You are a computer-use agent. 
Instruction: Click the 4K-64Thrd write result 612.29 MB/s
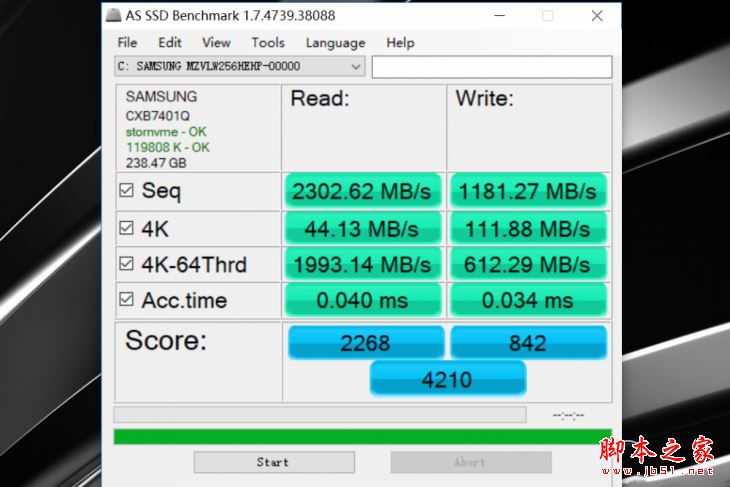(528, 264)
